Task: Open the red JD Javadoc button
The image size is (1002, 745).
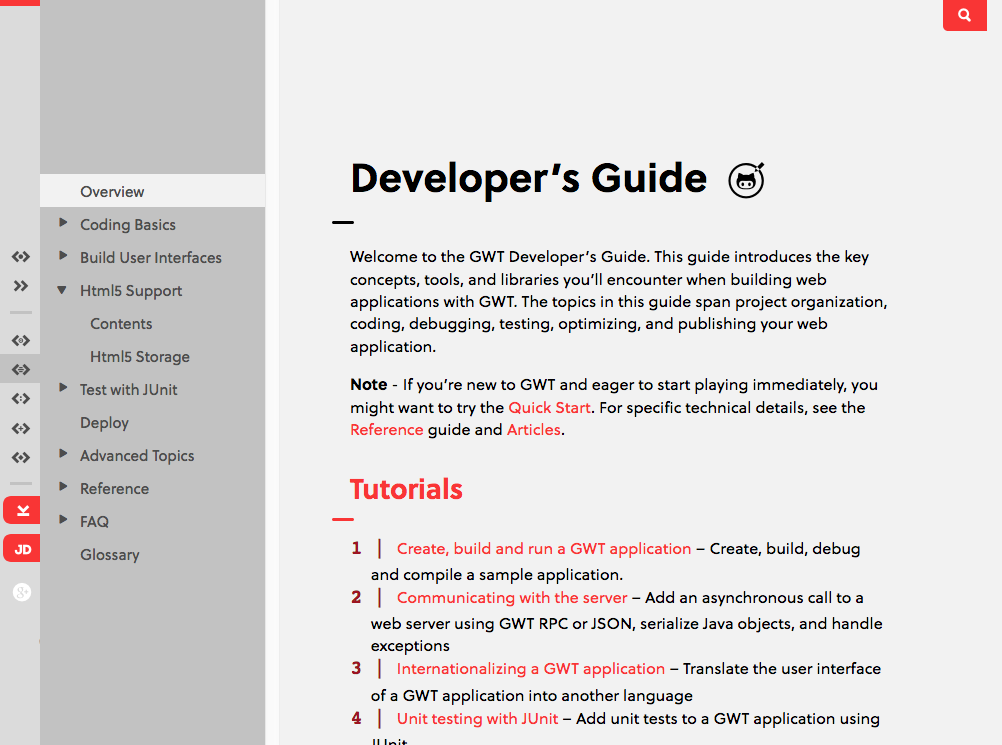Action: click(22, 549)
